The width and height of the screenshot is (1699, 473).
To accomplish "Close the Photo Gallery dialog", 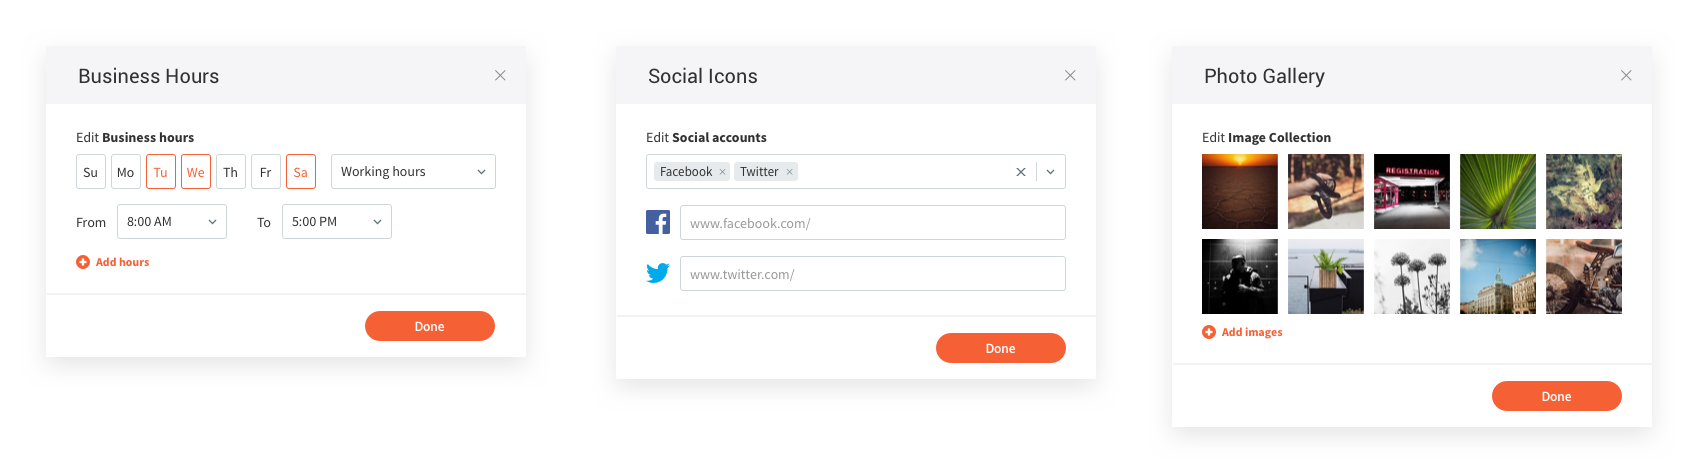I will (1626, 76).
